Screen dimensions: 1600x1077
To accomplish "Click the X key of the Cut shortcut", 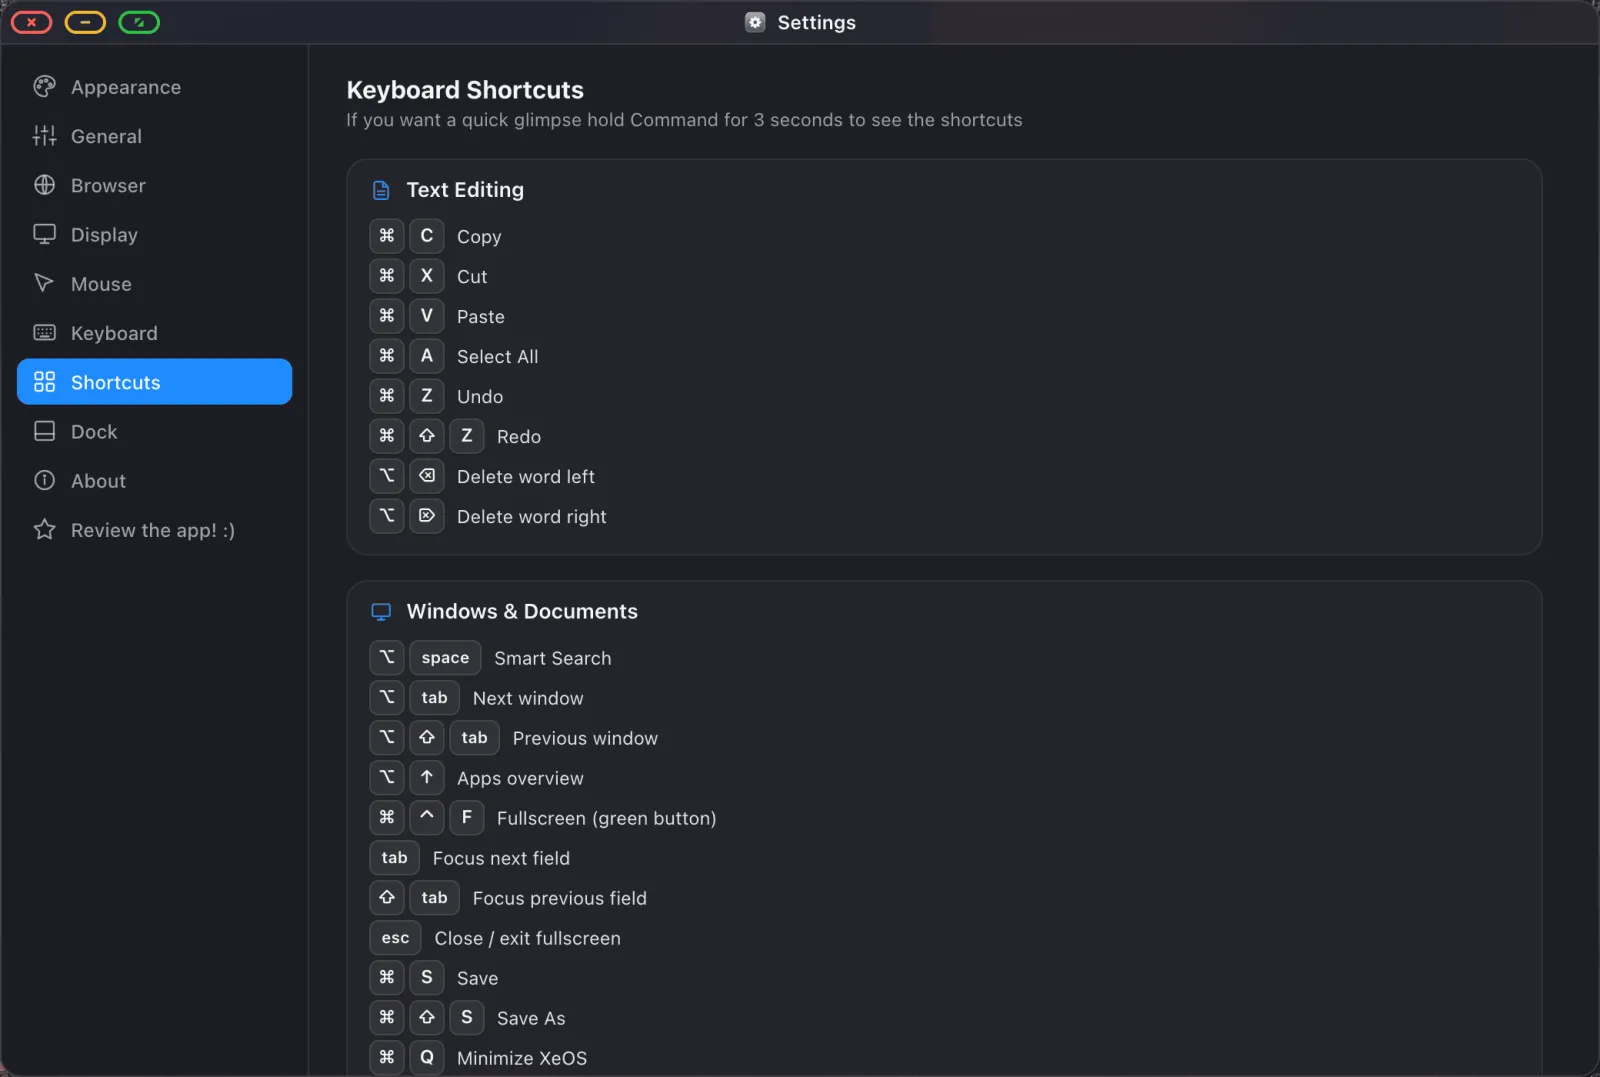I will [x=427, y=276].
